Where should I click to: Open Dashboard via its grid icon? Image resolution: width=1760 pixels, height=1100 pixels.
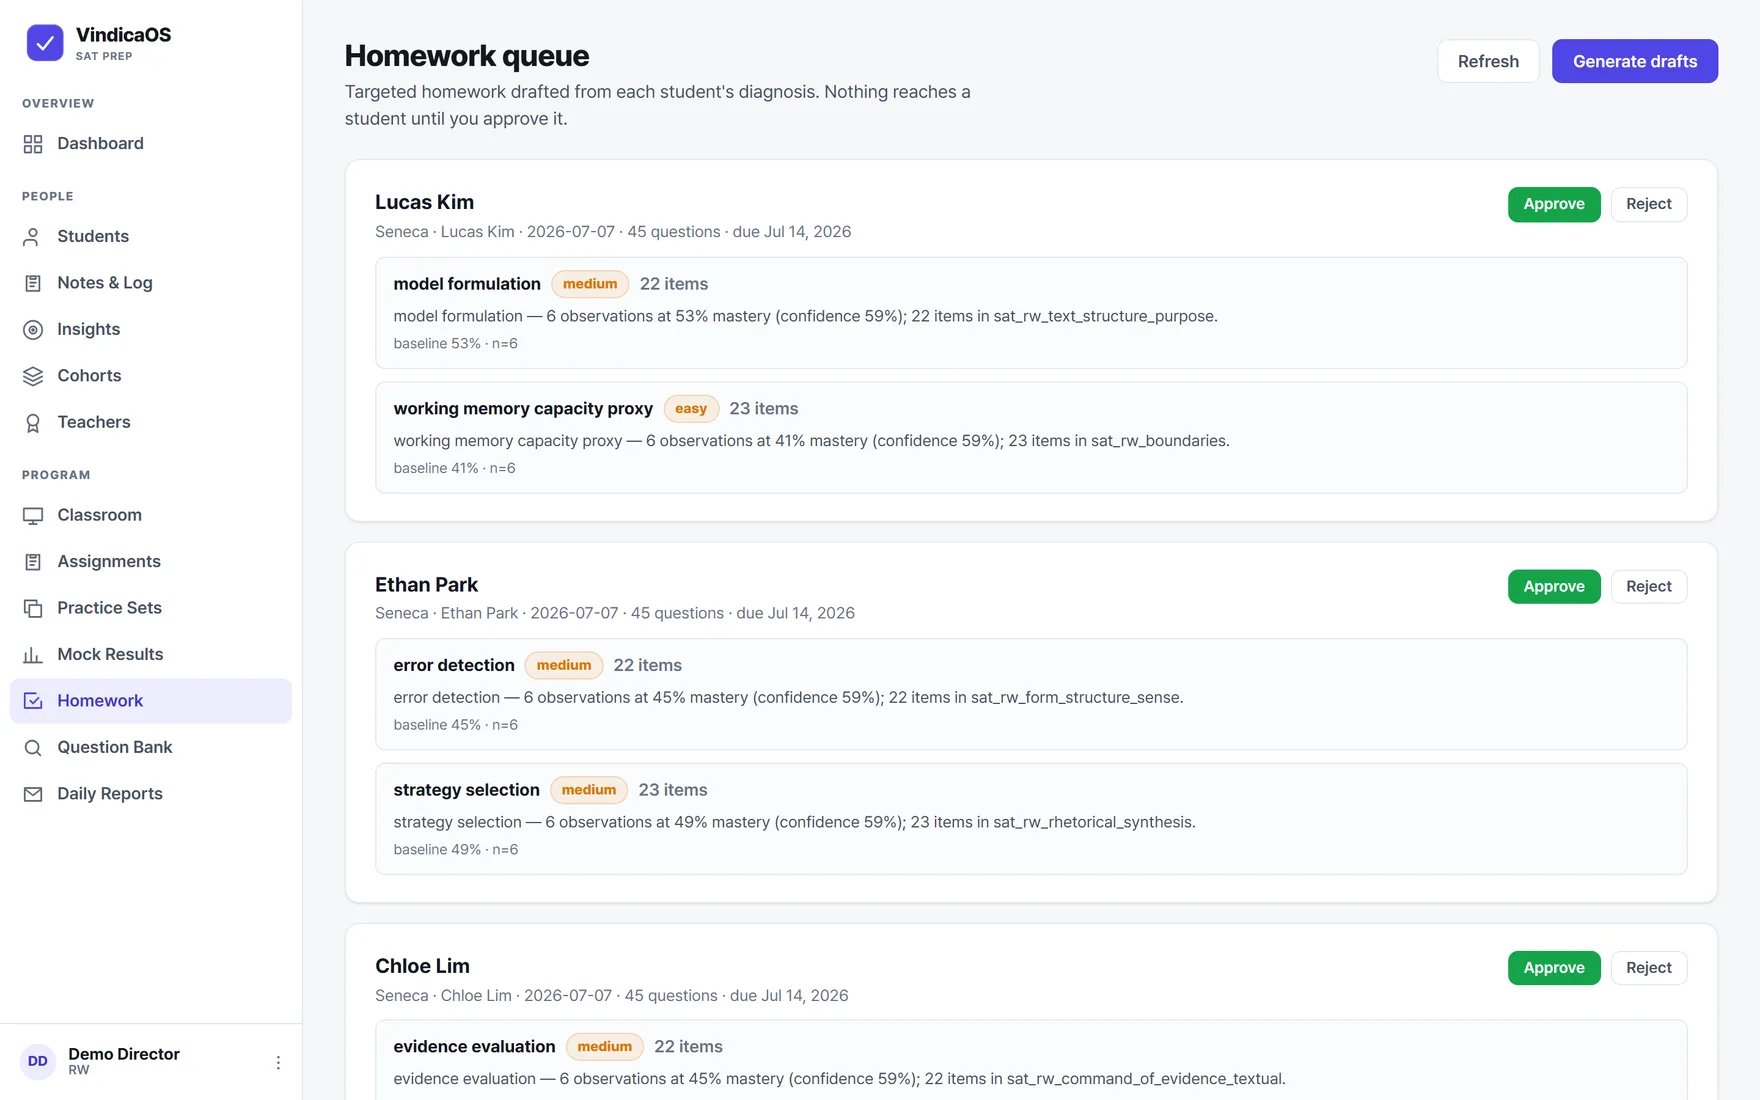click(x=33, y=144)
